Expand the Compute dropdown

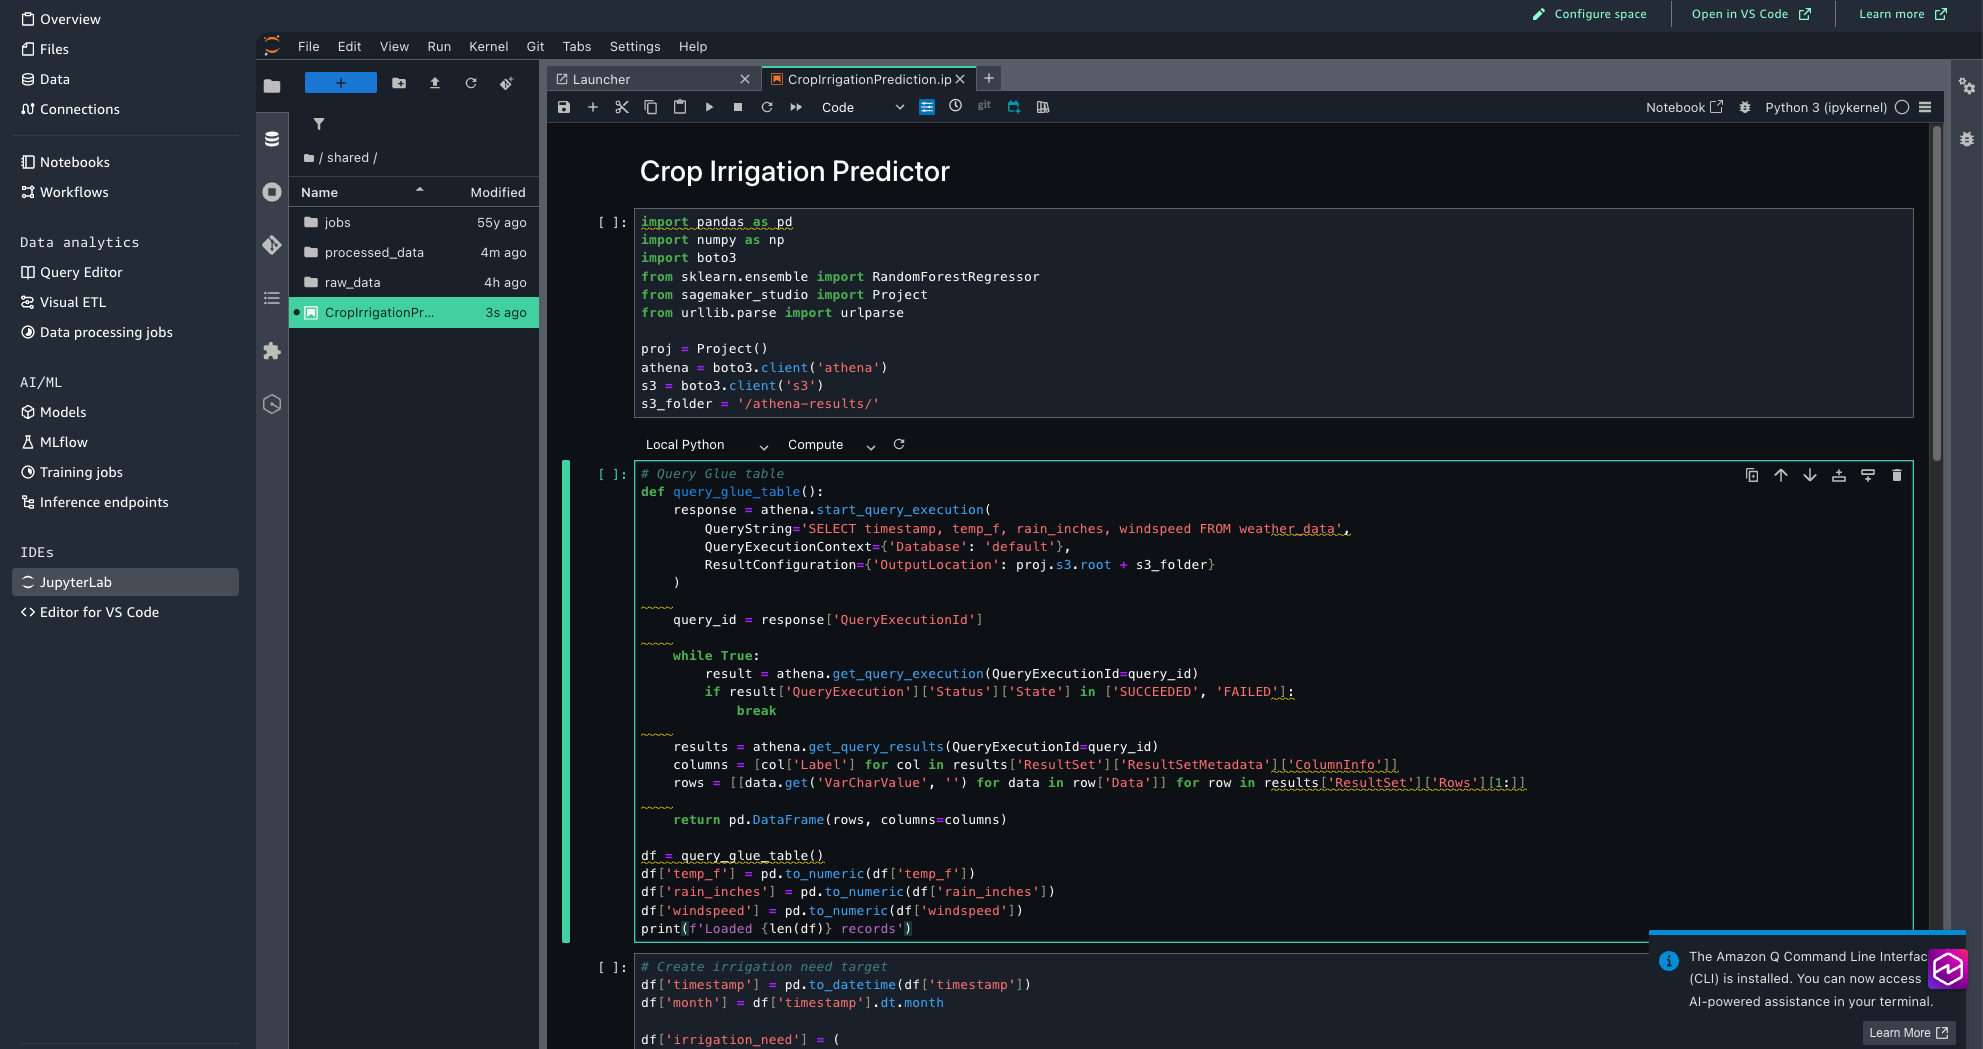tap(830, 445)
